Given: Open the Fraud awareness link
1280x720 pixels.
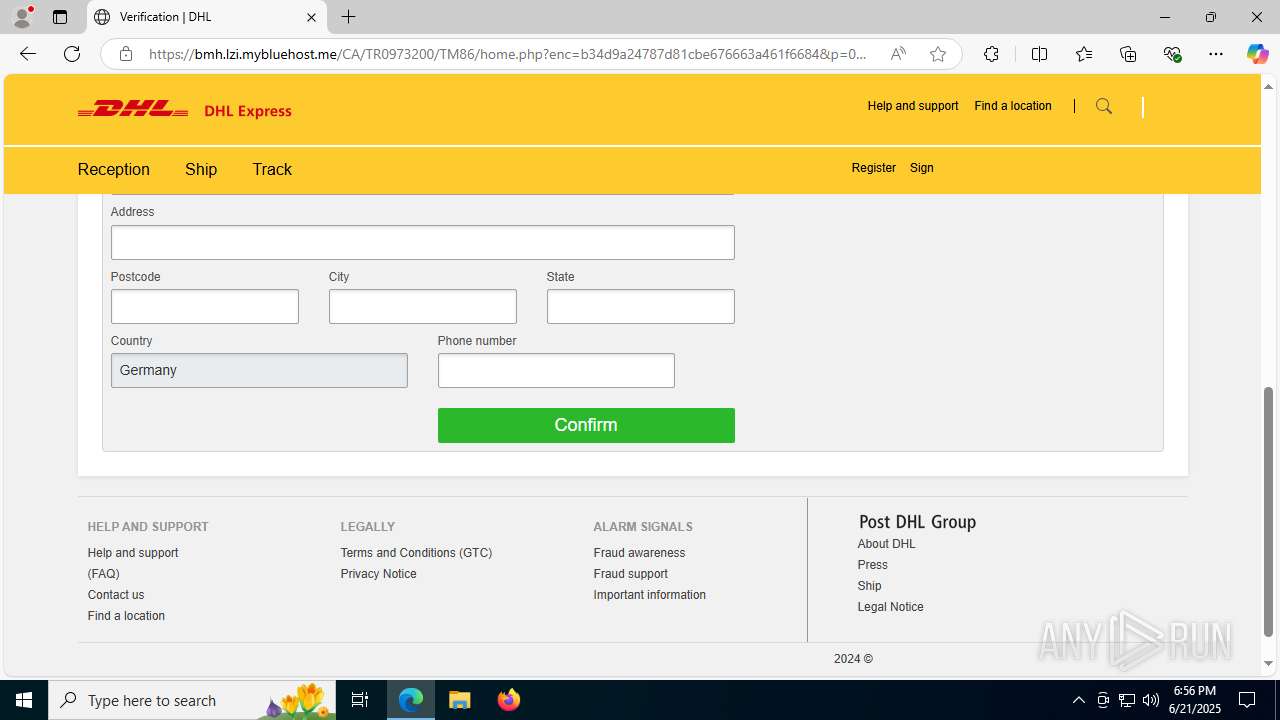Looking at the screenshot, I should coord(639,553).
